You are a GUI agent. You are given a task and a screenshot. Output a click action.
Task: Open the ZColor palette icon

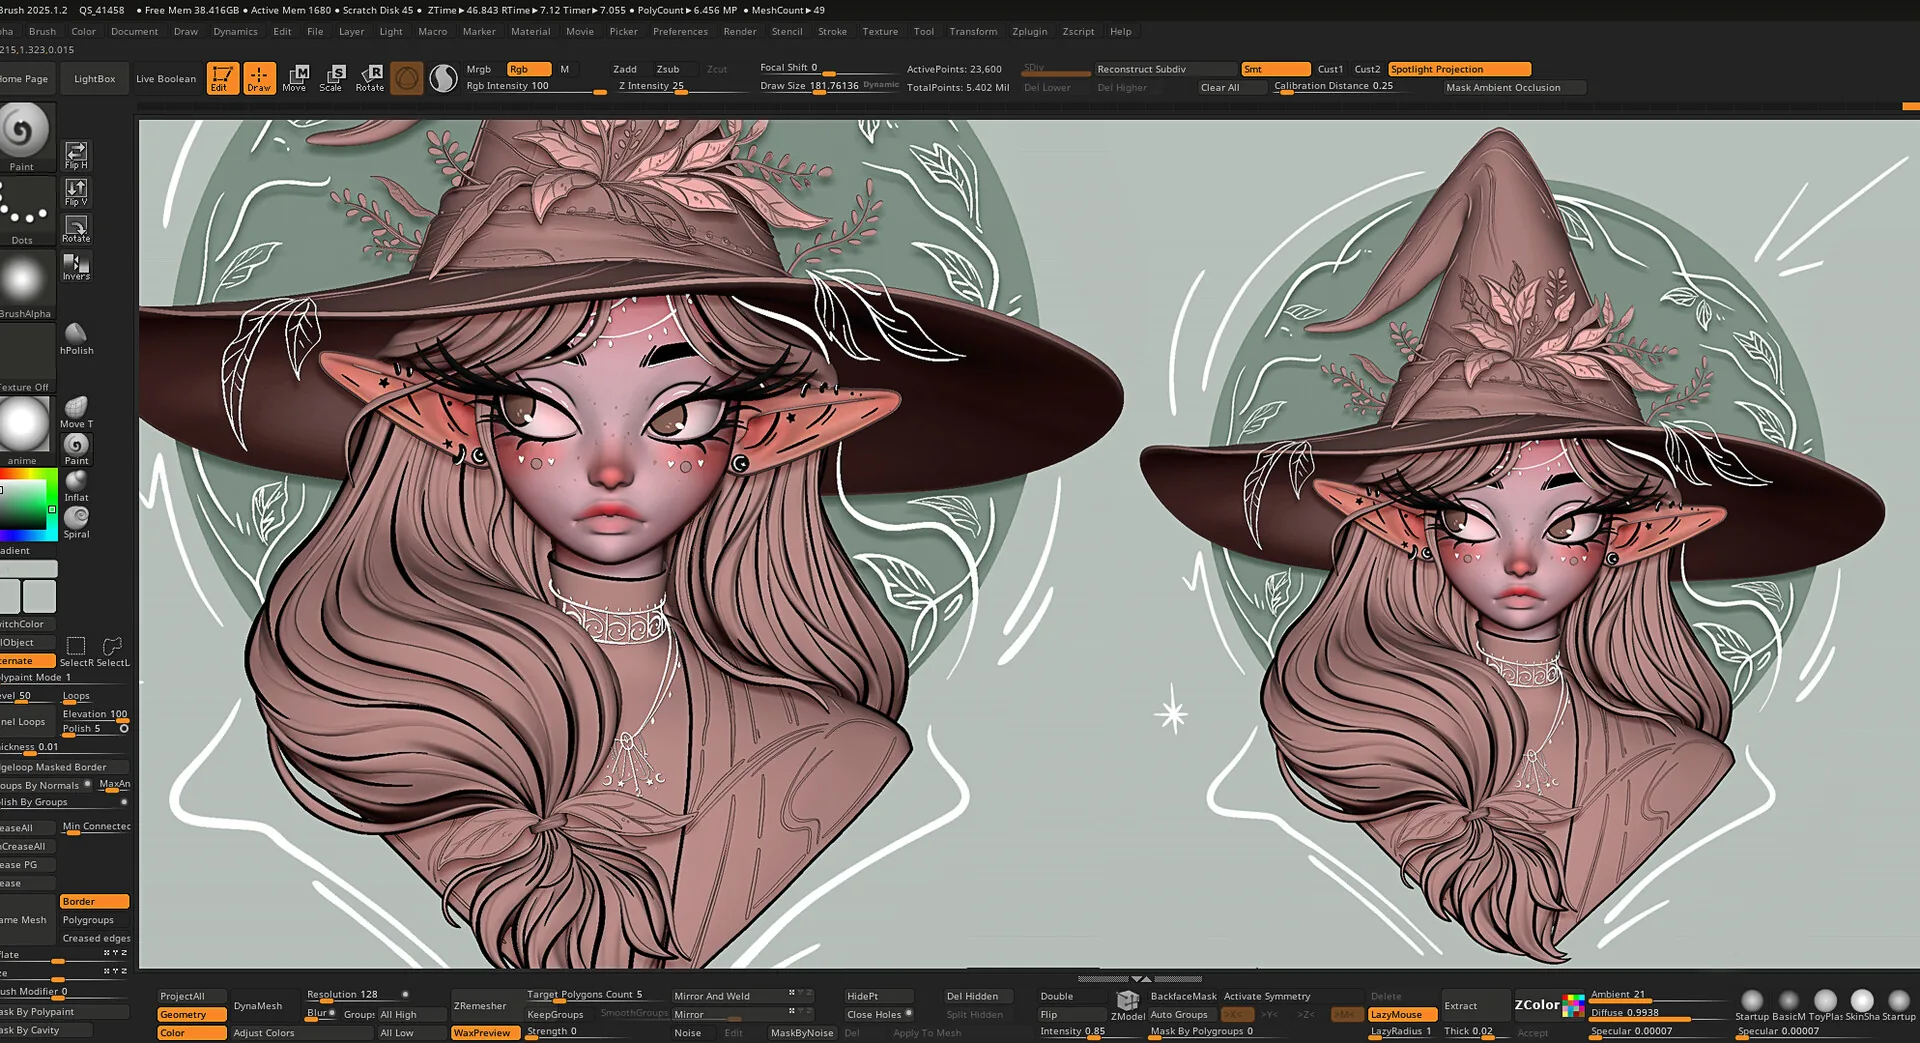(x=1549, y=1005)
